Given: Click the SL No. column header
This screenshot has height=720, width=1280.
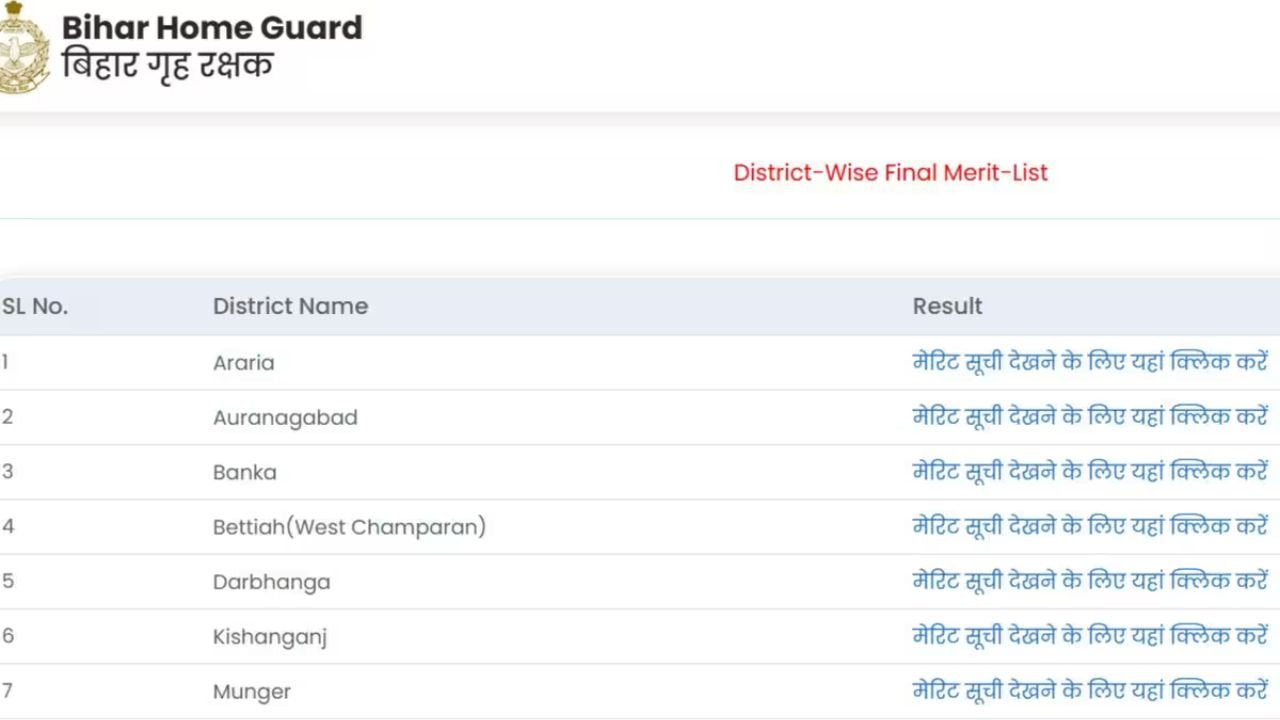Looking at the screenshot, I should pyautogui.click(x=35, y=306).
